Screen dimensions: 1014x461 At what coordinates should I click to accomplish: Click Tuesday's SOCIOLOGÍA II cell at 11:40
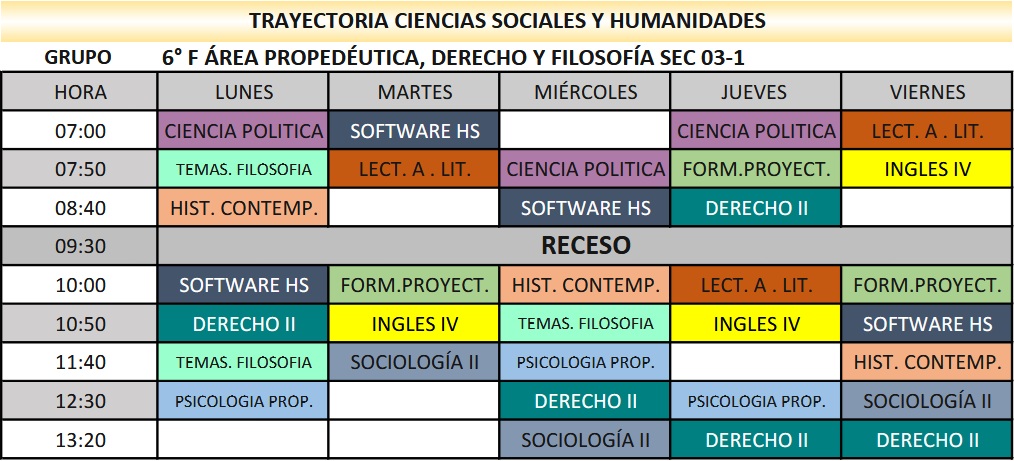point(414,362)
